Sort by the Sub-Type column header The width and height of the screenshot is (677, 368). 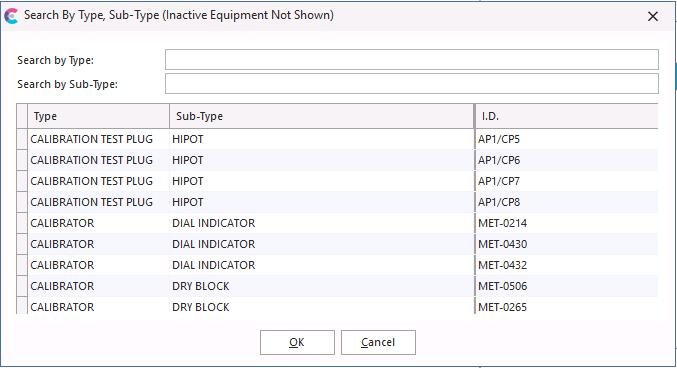coord(322,116)
